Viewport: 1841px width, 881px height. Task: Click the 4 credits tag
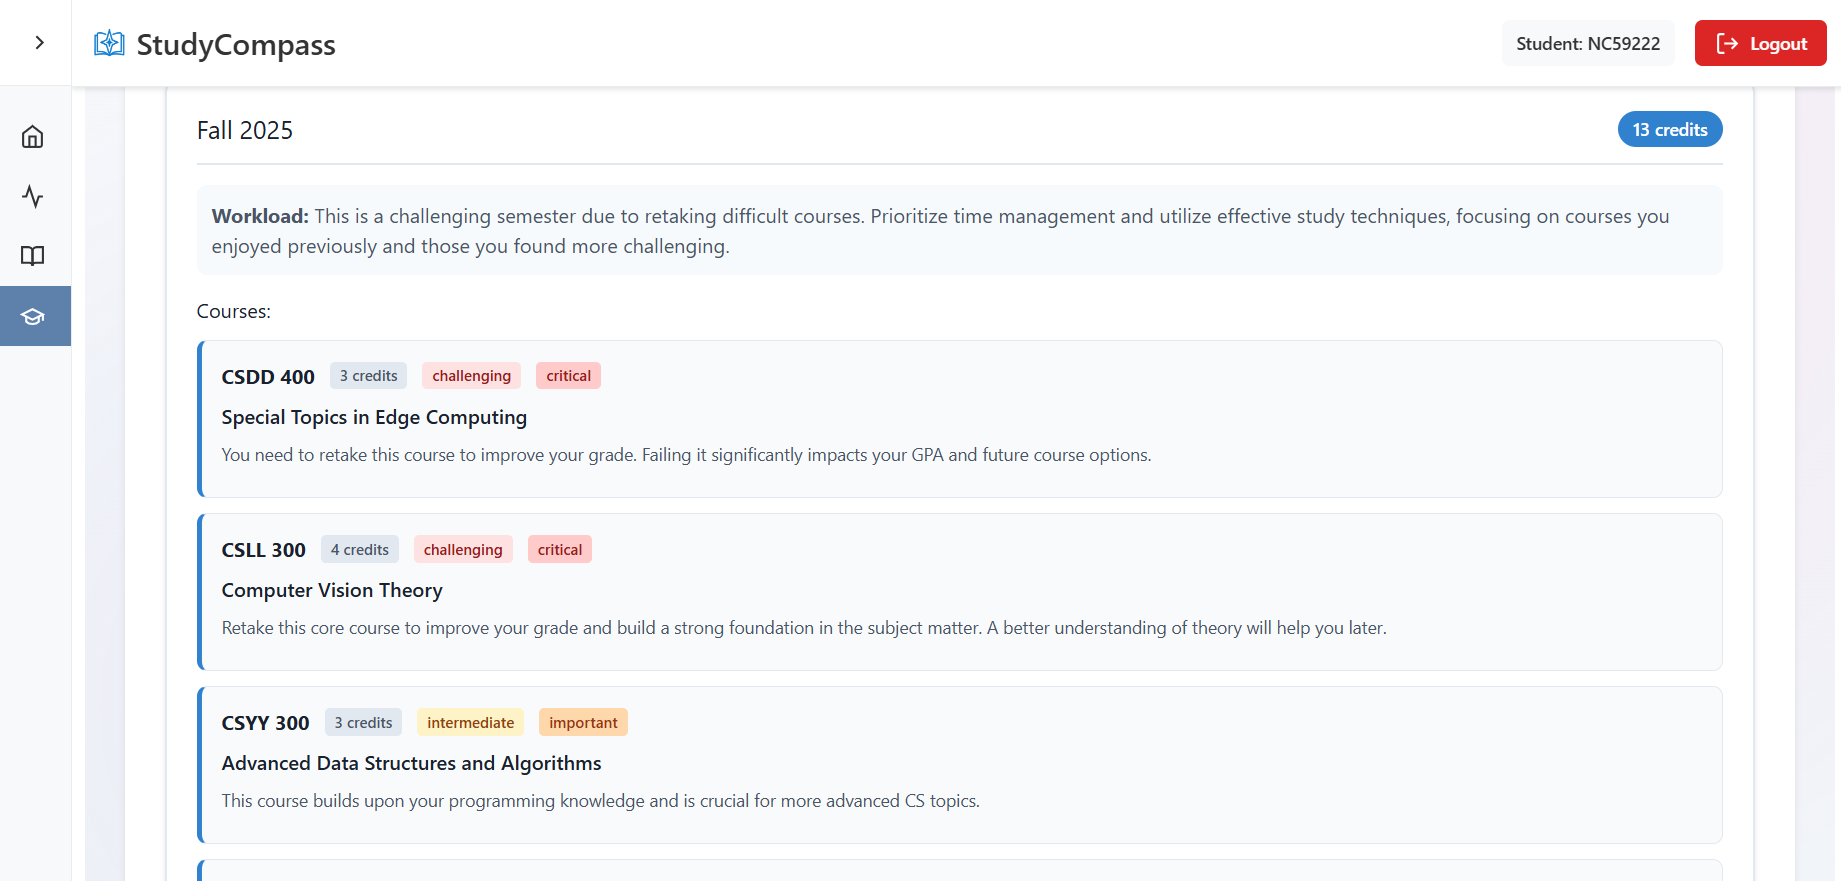point(360,550)
